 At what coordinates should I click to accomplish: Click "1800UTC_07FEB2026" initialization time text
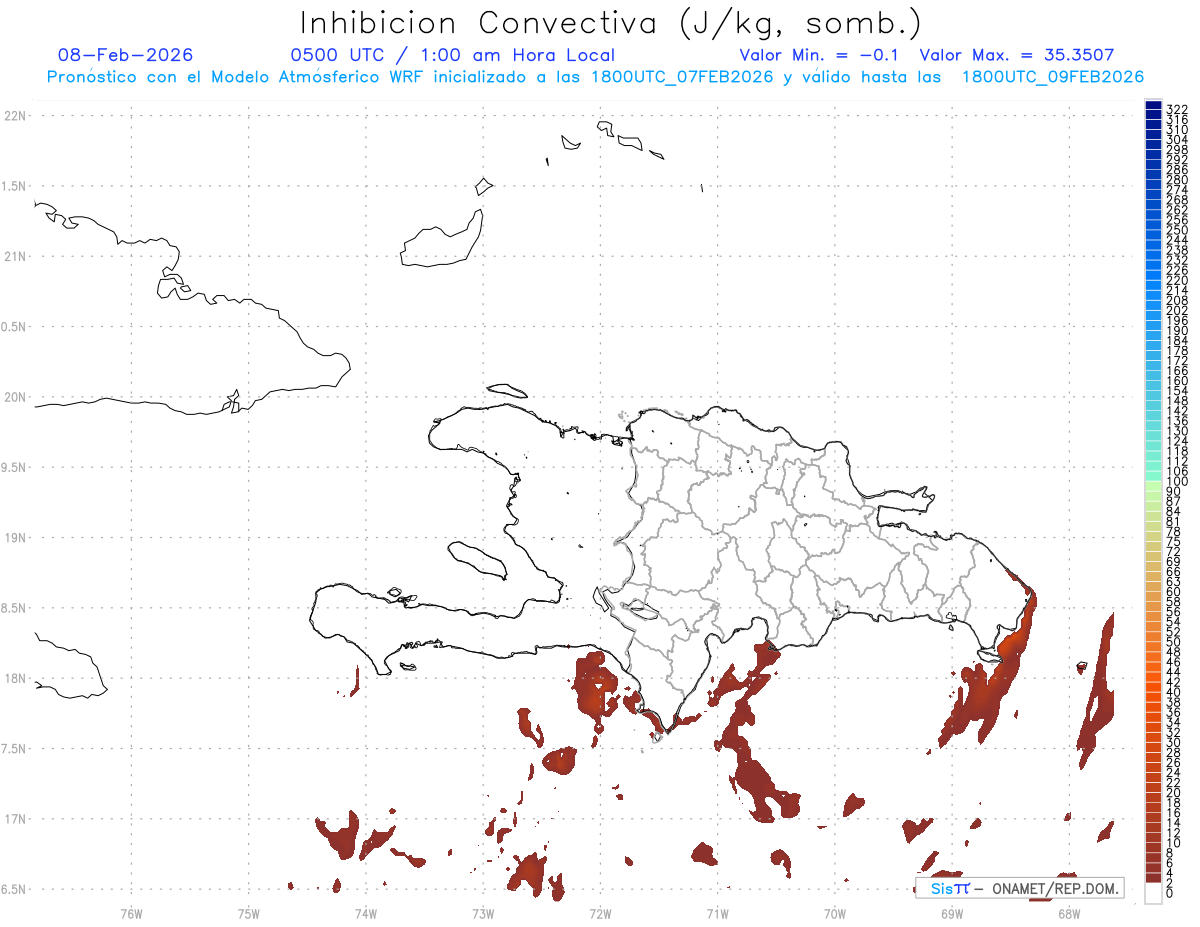click(682, 77)
